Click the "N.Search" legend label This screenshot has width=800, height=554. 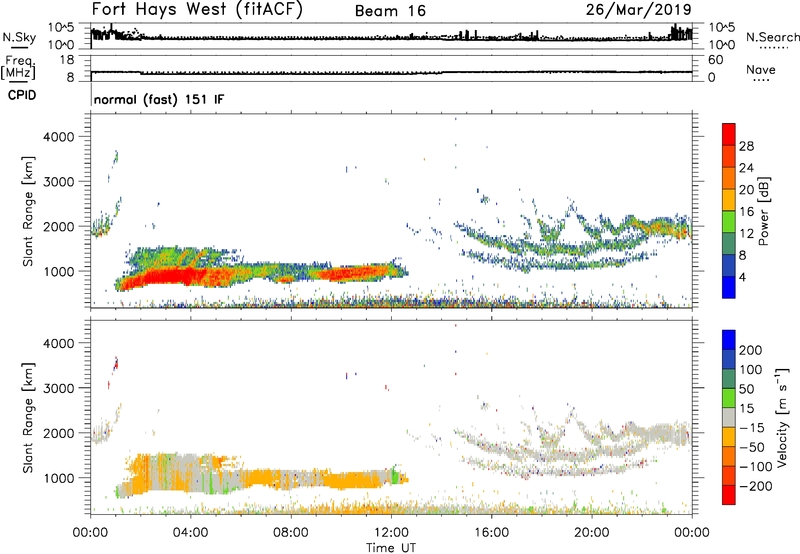pos(772,37)
